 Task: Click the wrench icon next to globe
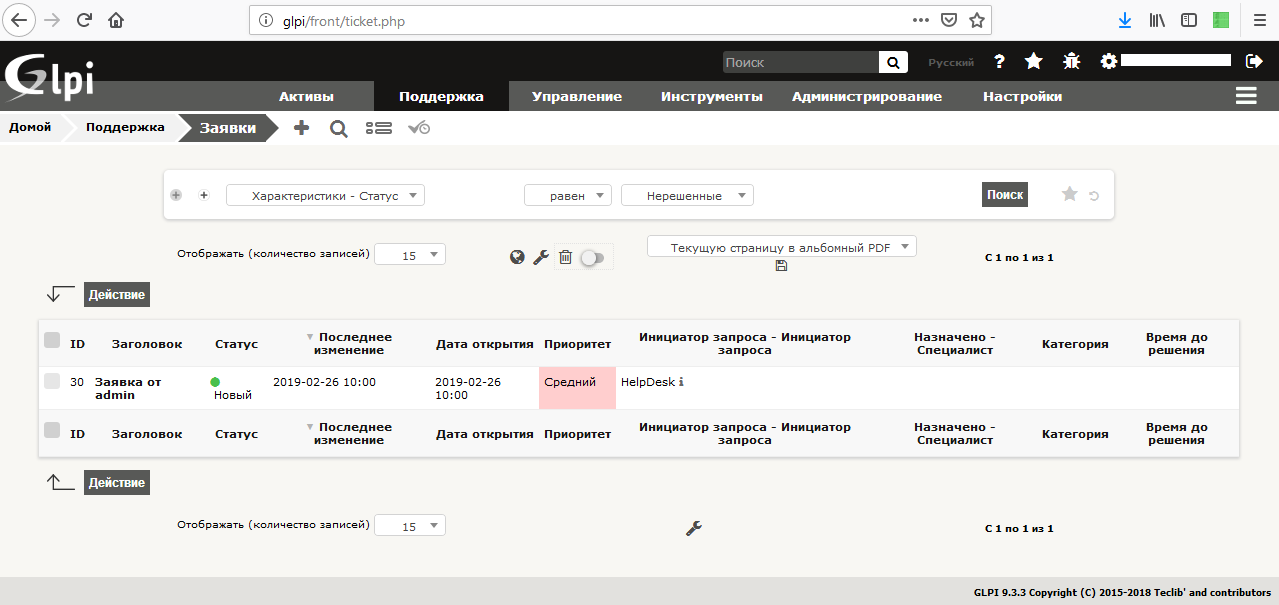tap(541, 257)
